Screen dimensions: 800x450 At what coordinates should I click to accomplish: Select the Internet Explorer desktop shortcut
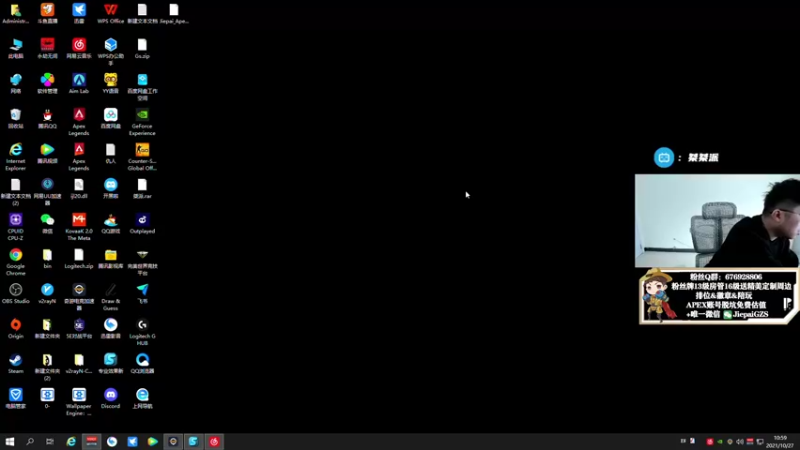tap(16, 157)
